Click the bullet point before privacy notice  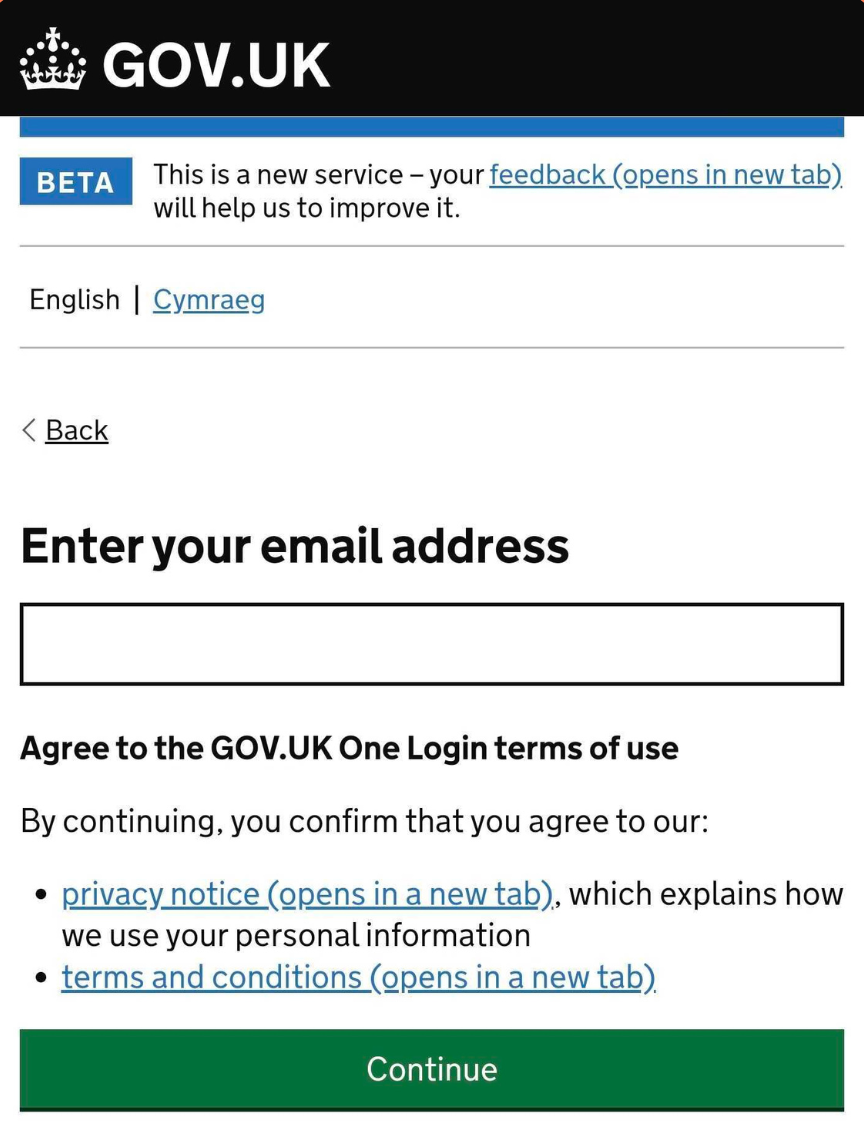click(41, 894)
